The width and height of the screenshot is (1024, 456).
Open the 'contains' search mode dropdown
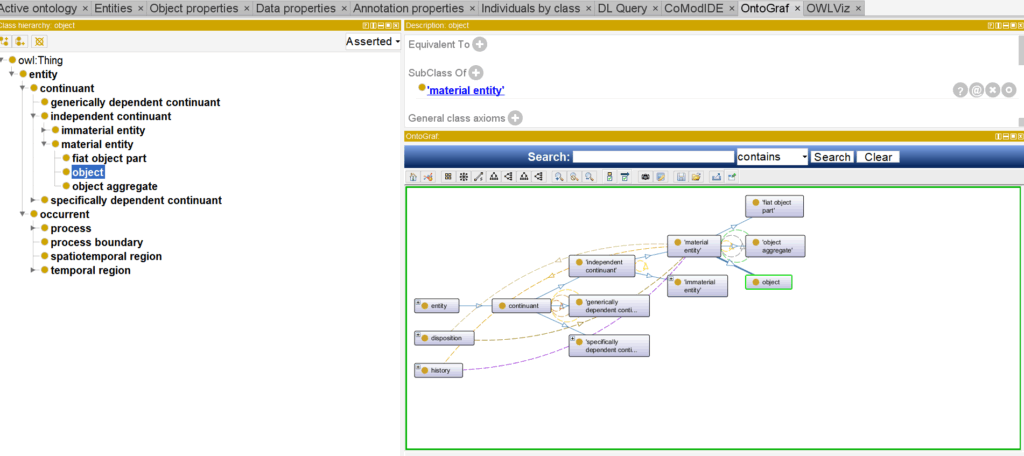771,157
